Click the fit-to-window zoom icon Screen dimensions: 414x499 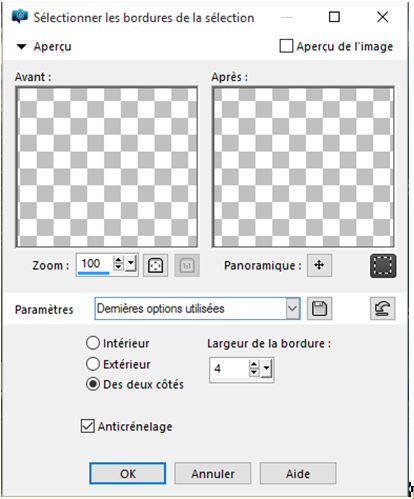coord(155,265)
